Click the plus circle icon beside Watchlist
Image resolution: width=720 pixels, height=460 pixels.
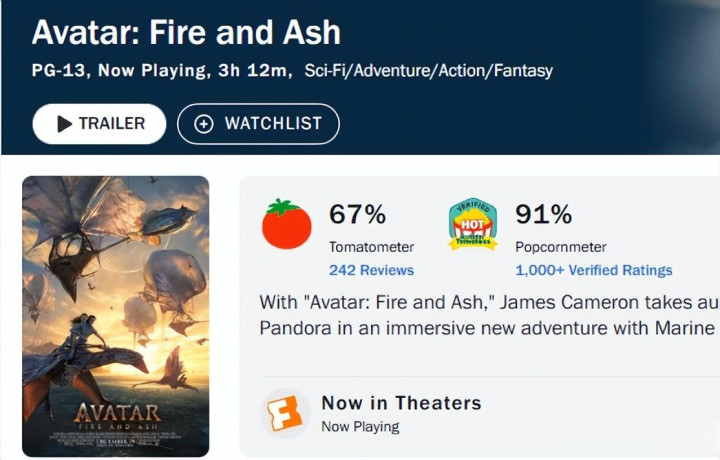(204, 124)
